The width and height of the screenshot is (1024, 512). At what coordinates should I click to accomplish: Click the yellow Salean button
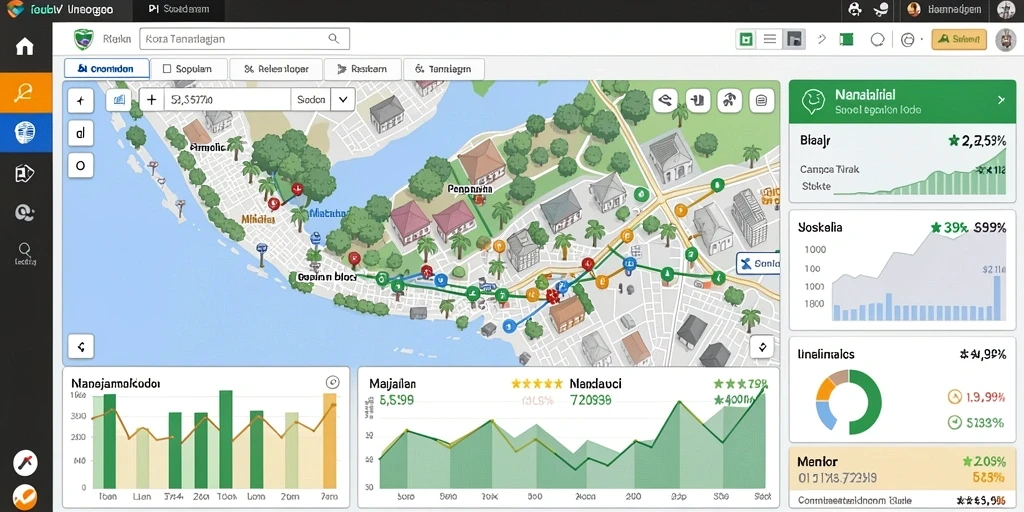pos(959,39)
